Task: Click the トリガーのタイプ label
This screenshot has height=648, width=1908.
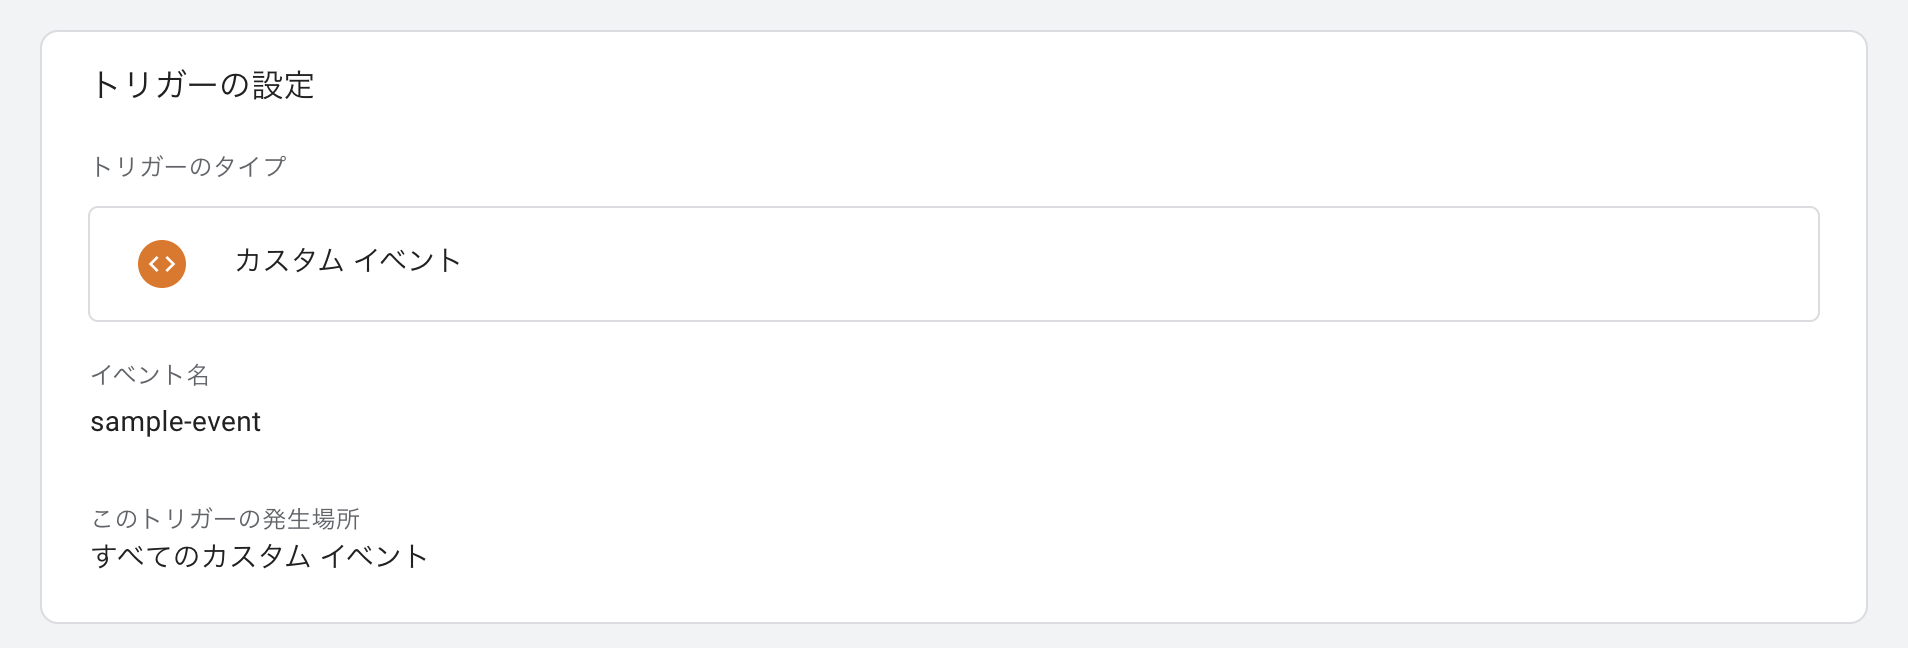Action: pyautogui.click(x=188, y=166)
